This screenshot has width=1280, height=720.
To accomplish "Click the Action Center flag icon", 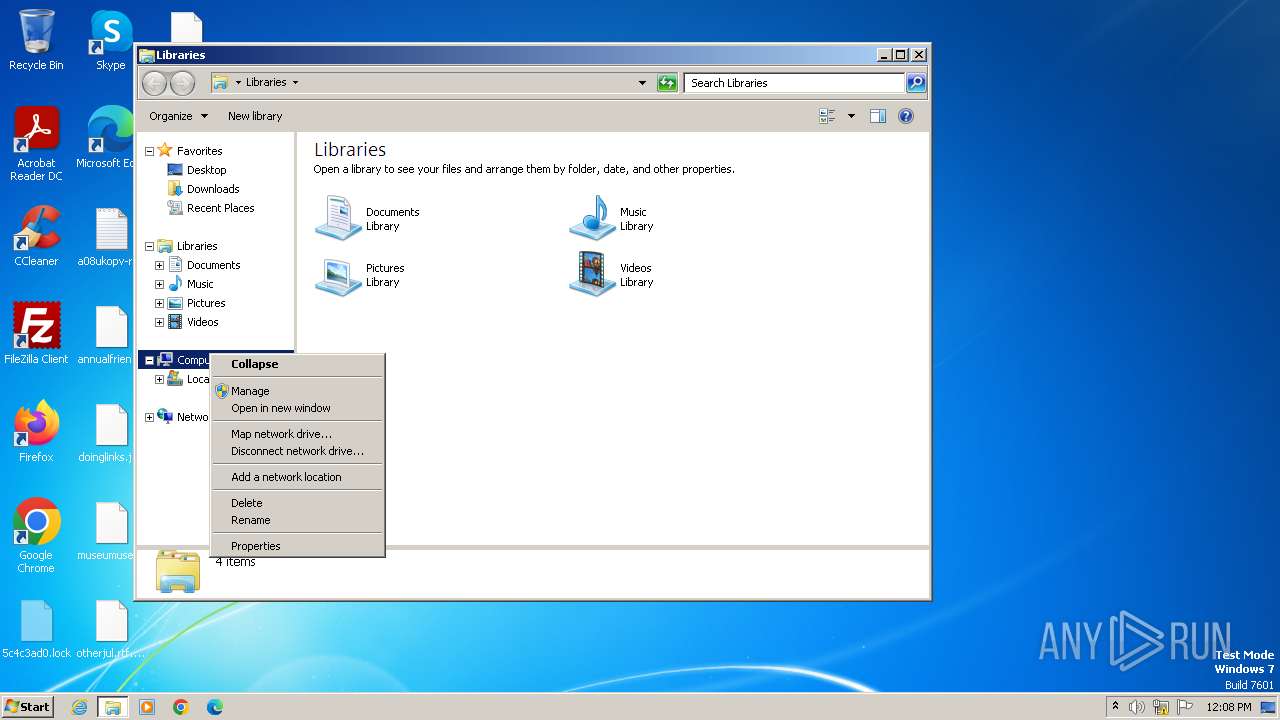I will (x=1185, y=707).
